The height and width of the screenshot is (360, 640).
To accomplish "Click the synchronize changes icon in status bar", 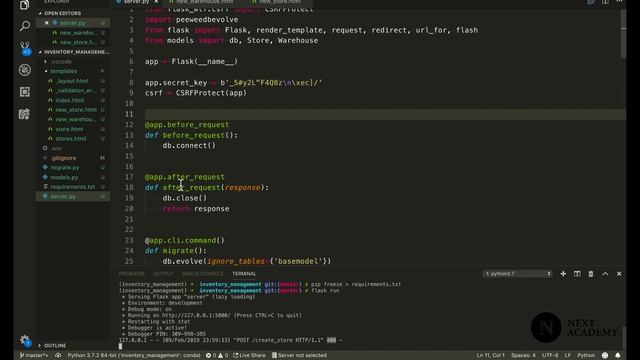I will click(x=58, y=356).
